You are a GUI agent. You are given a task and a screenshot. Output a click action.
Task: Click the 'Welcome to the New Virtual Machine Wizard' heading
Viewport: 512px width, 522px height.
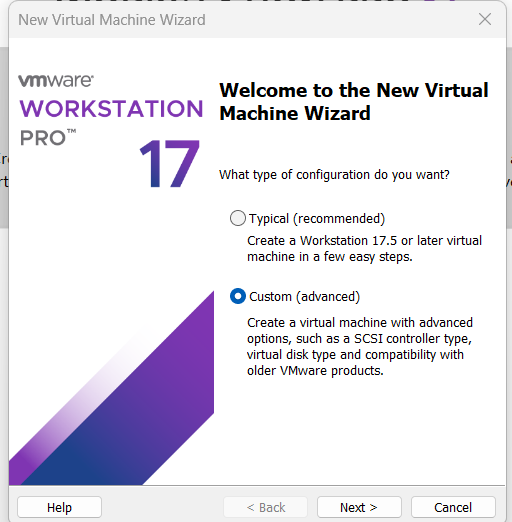point(354,102)
